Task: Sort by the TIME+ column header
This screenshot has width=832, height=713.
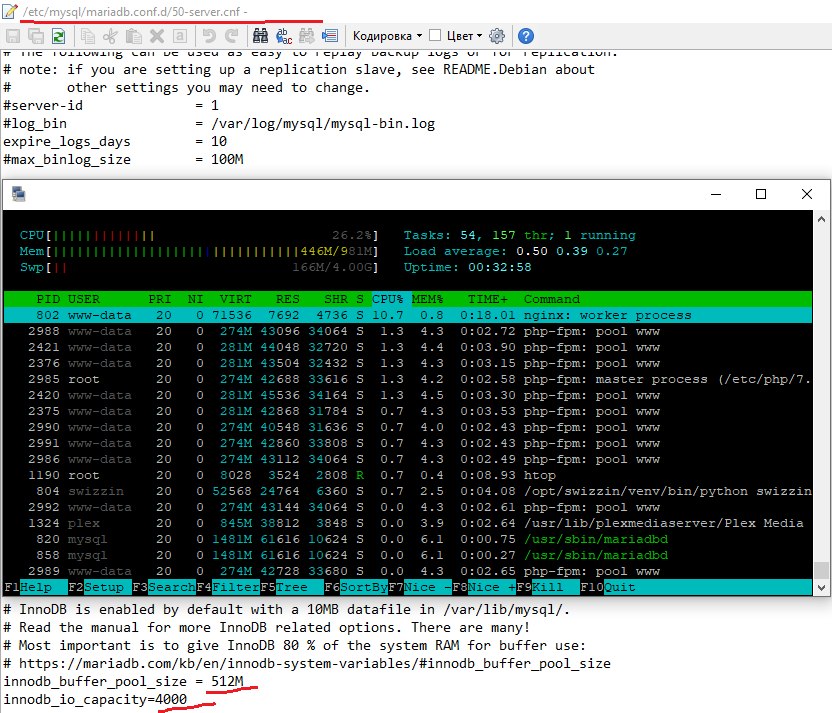Action: pyautogui.click(x=488, y=299)
